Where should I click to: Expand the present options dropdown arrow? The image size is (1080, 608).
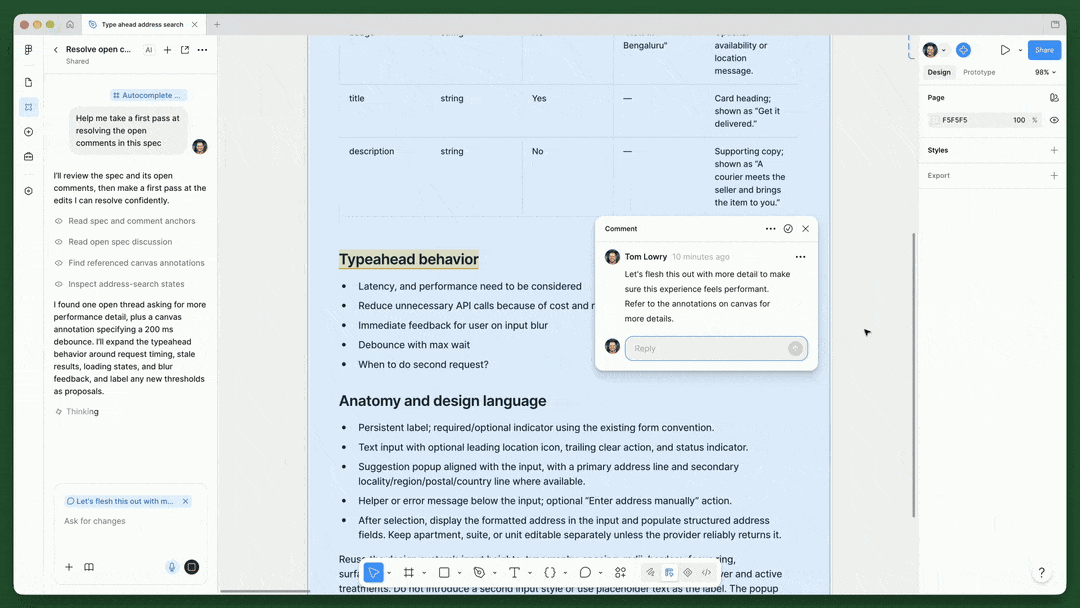pyautogui.click(x=1020, y=50)
